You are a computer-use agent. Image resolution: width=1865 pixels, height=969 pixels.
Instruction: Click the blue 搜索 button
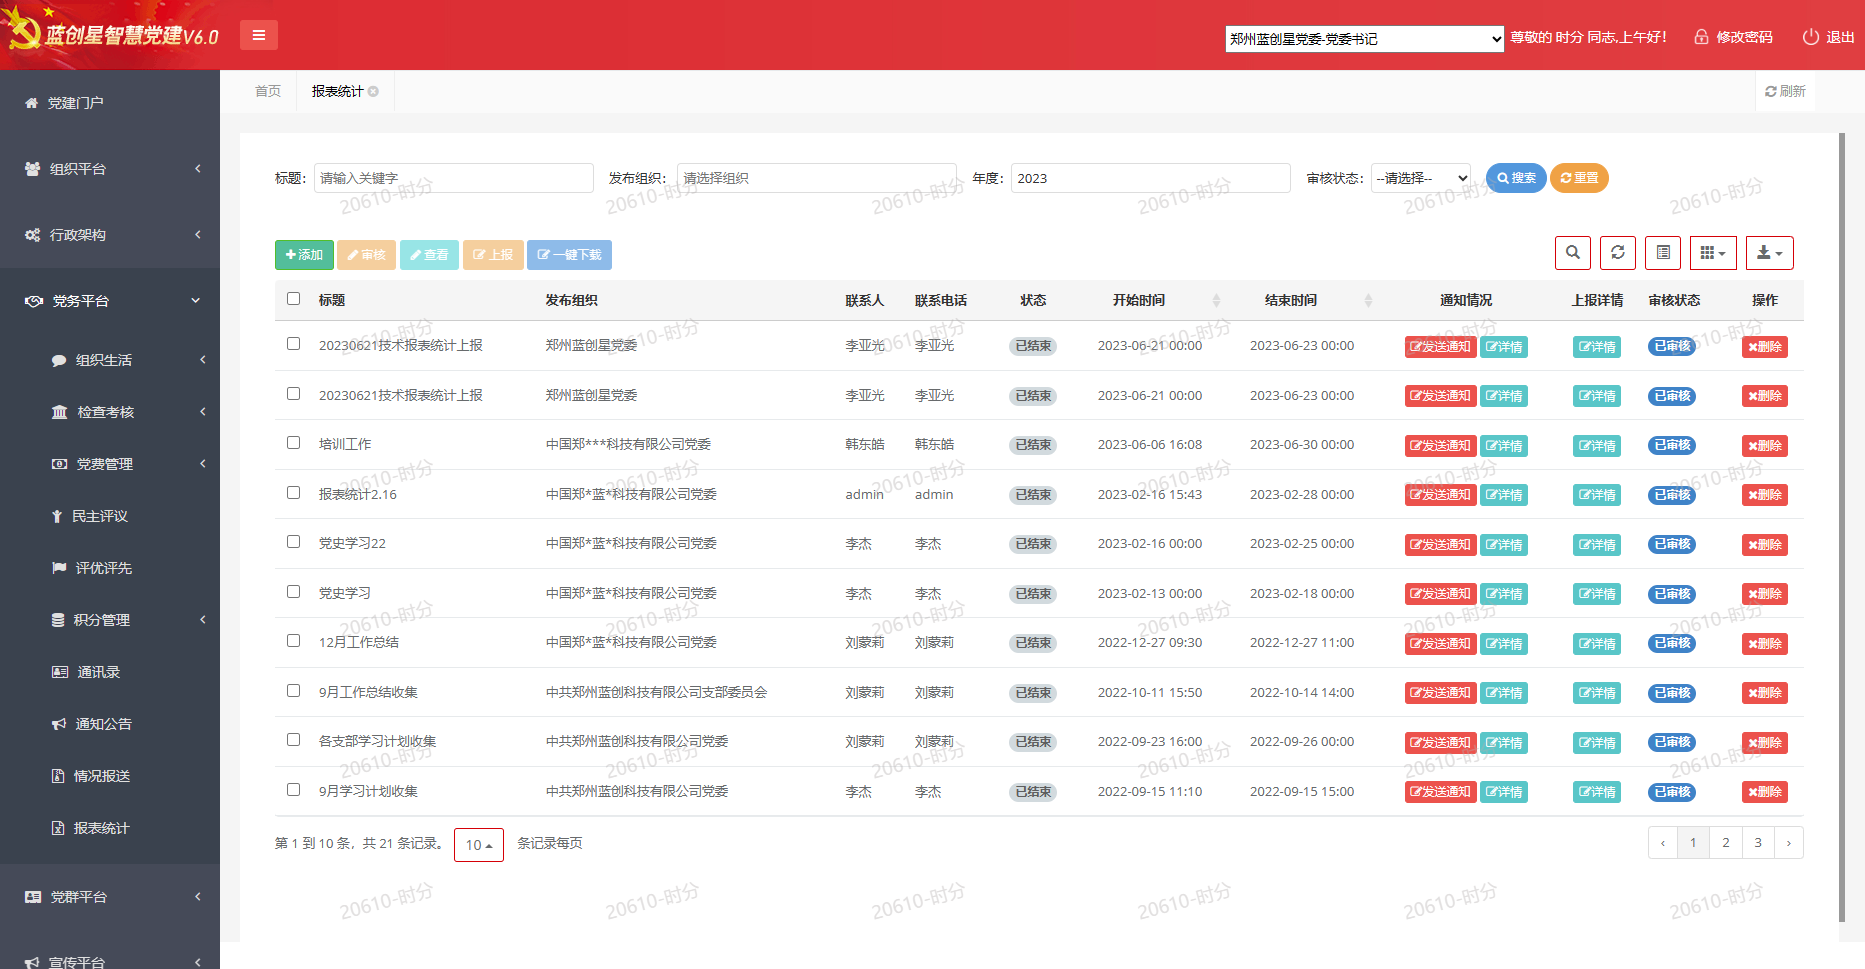pos(1516,178)
